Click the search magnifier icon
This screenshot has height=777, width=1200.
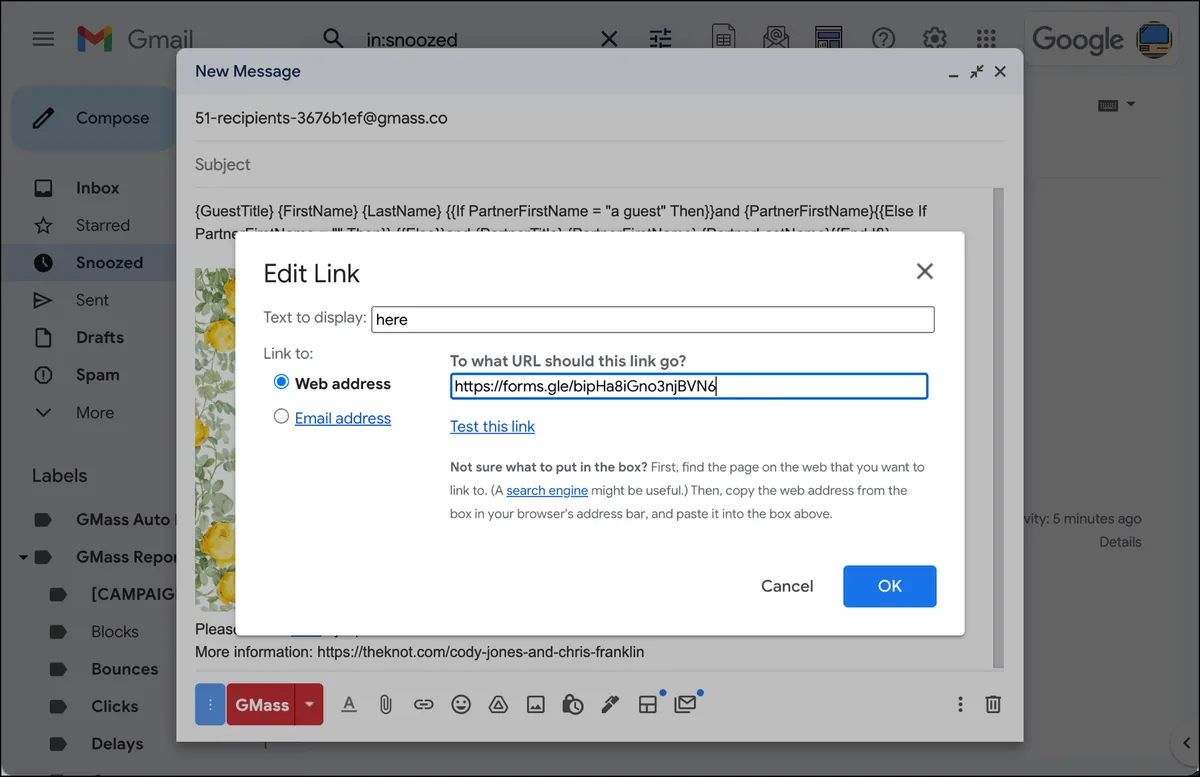[333, 39]
